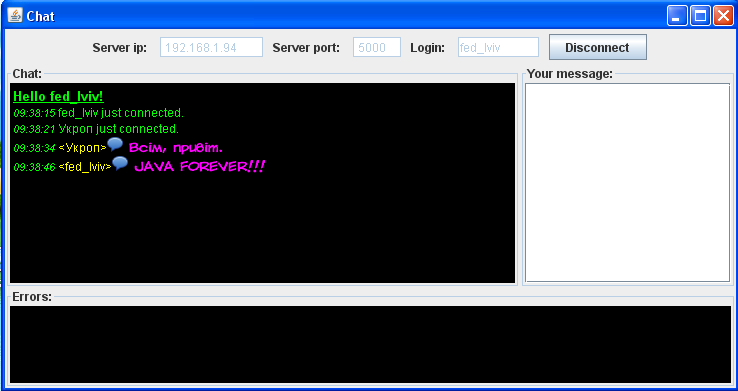Click the "Server ip:" label
This screenshot has width=738, height=391.
(120, 48)
